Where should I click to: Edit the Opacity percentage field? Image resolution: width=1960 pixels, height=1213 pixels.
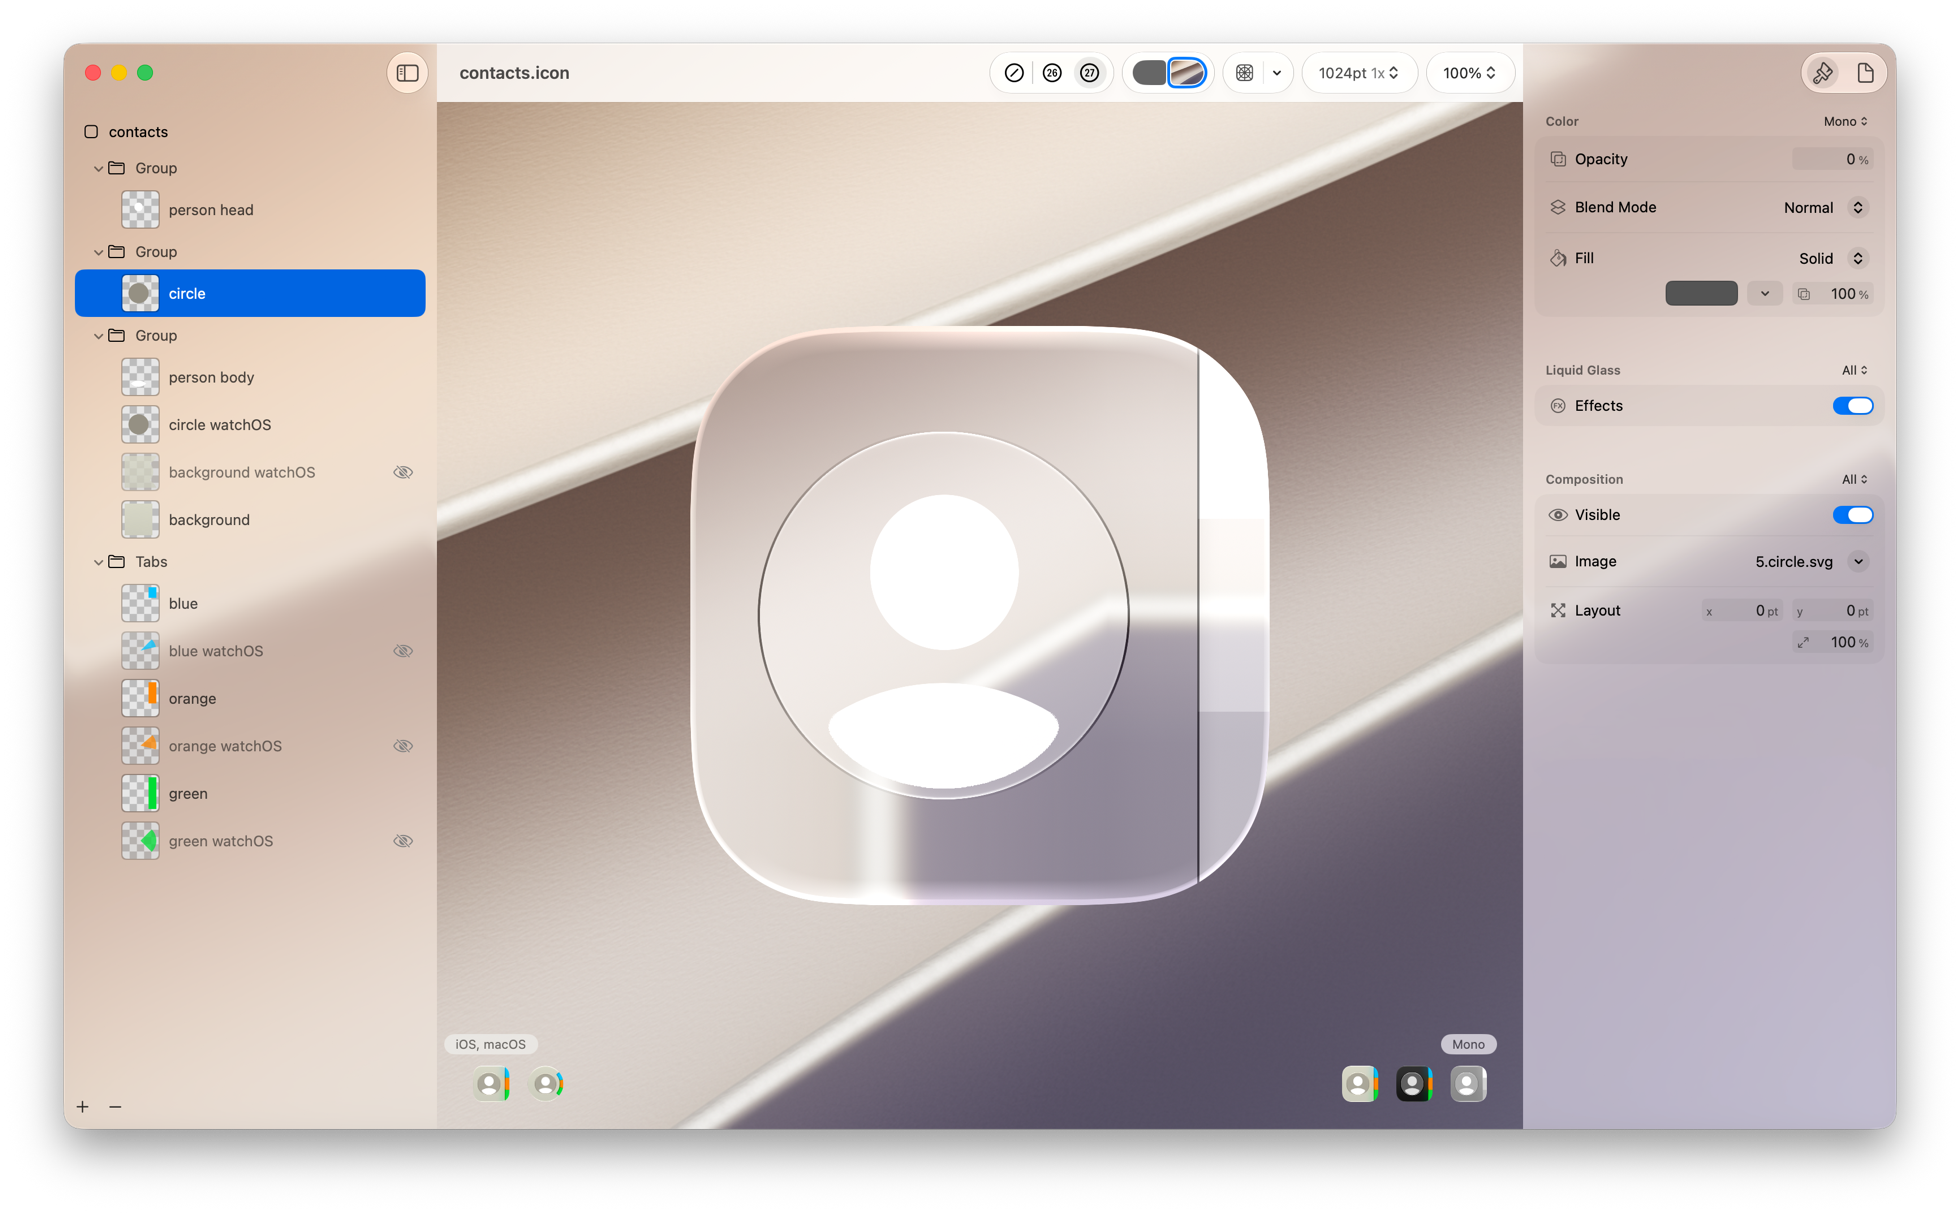click(x=1831, y=159)
